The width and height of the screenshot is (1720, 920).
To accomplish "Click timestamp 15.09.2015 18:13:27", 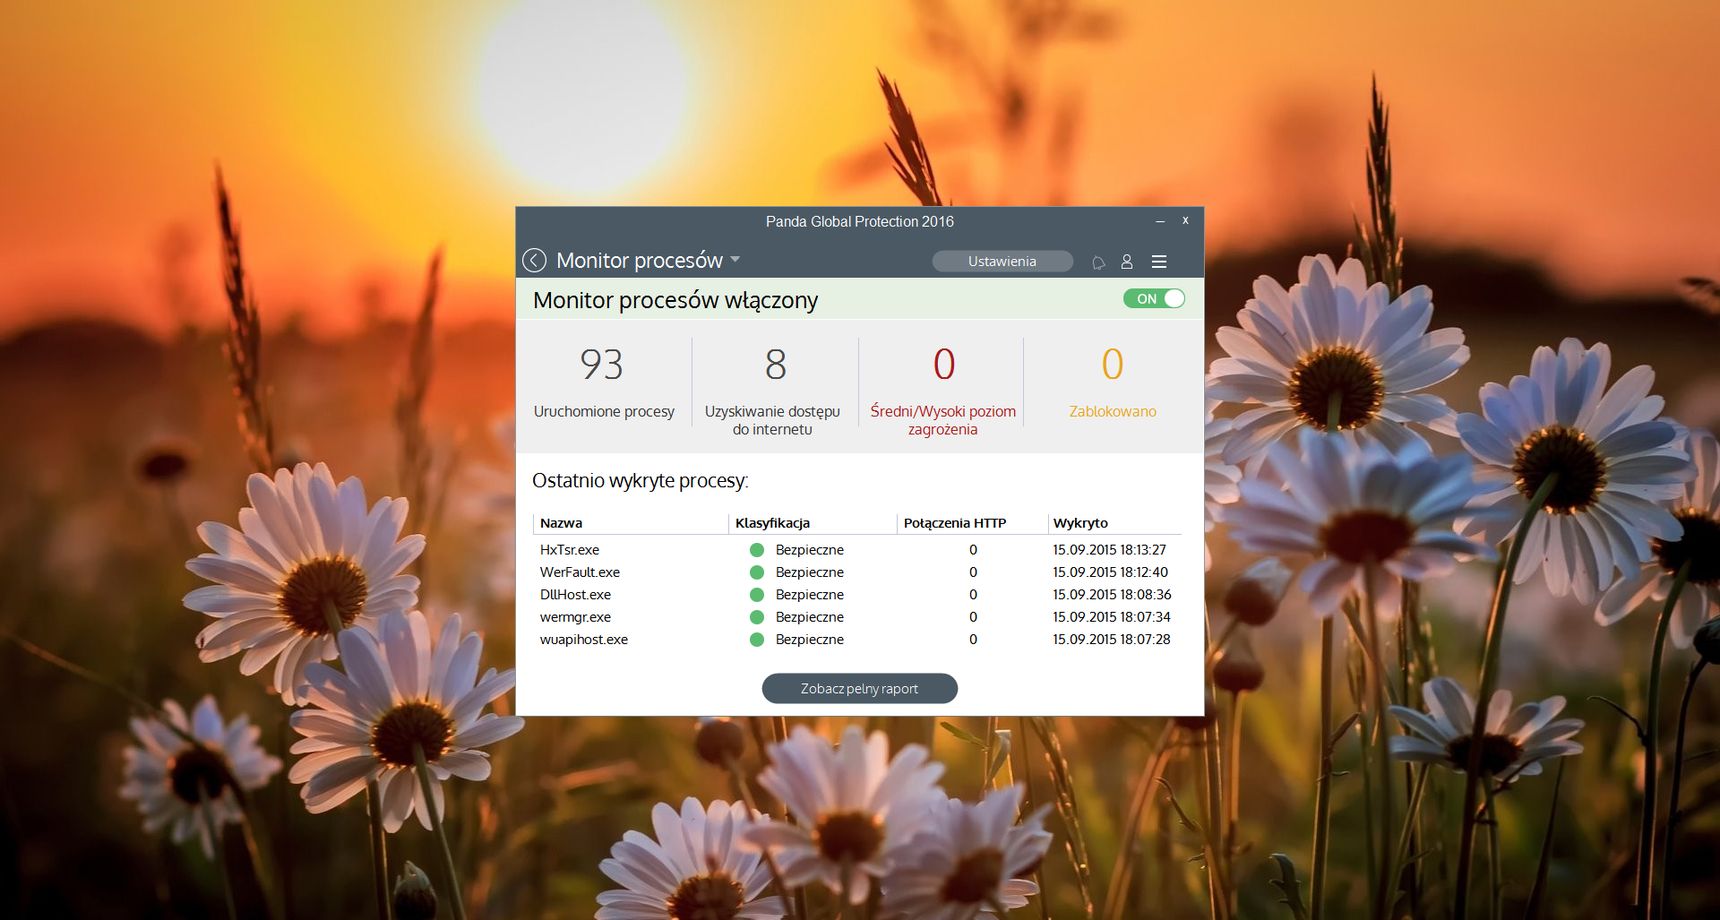I will click(1109, 550).
